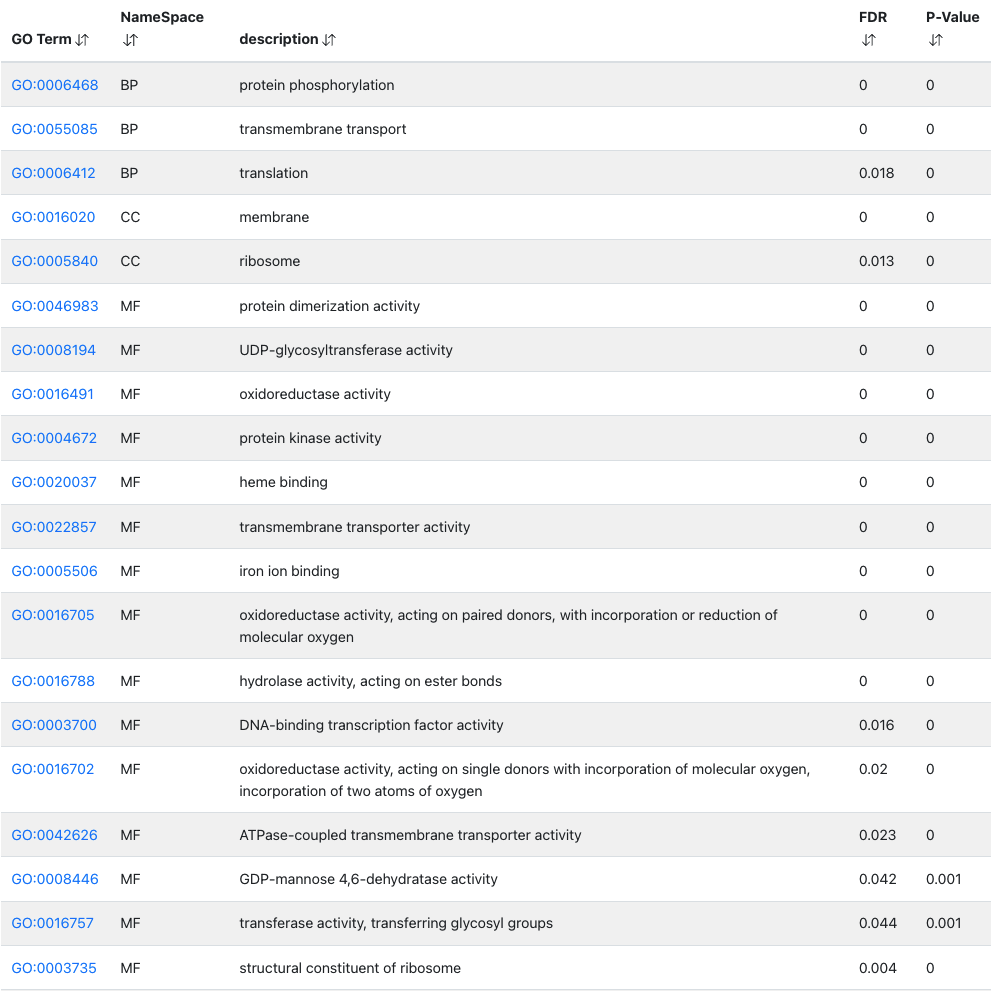Select the GO:0016491 oxidoreductase link
Screen dimensions: 991x991
pyautogui.click(x=53, y=394)
